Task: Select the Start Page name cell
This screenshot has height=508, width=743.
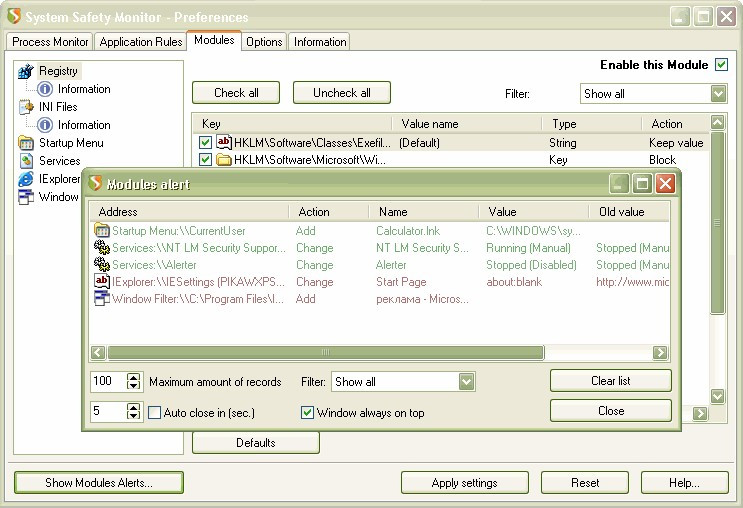Action: pos(401,282)
